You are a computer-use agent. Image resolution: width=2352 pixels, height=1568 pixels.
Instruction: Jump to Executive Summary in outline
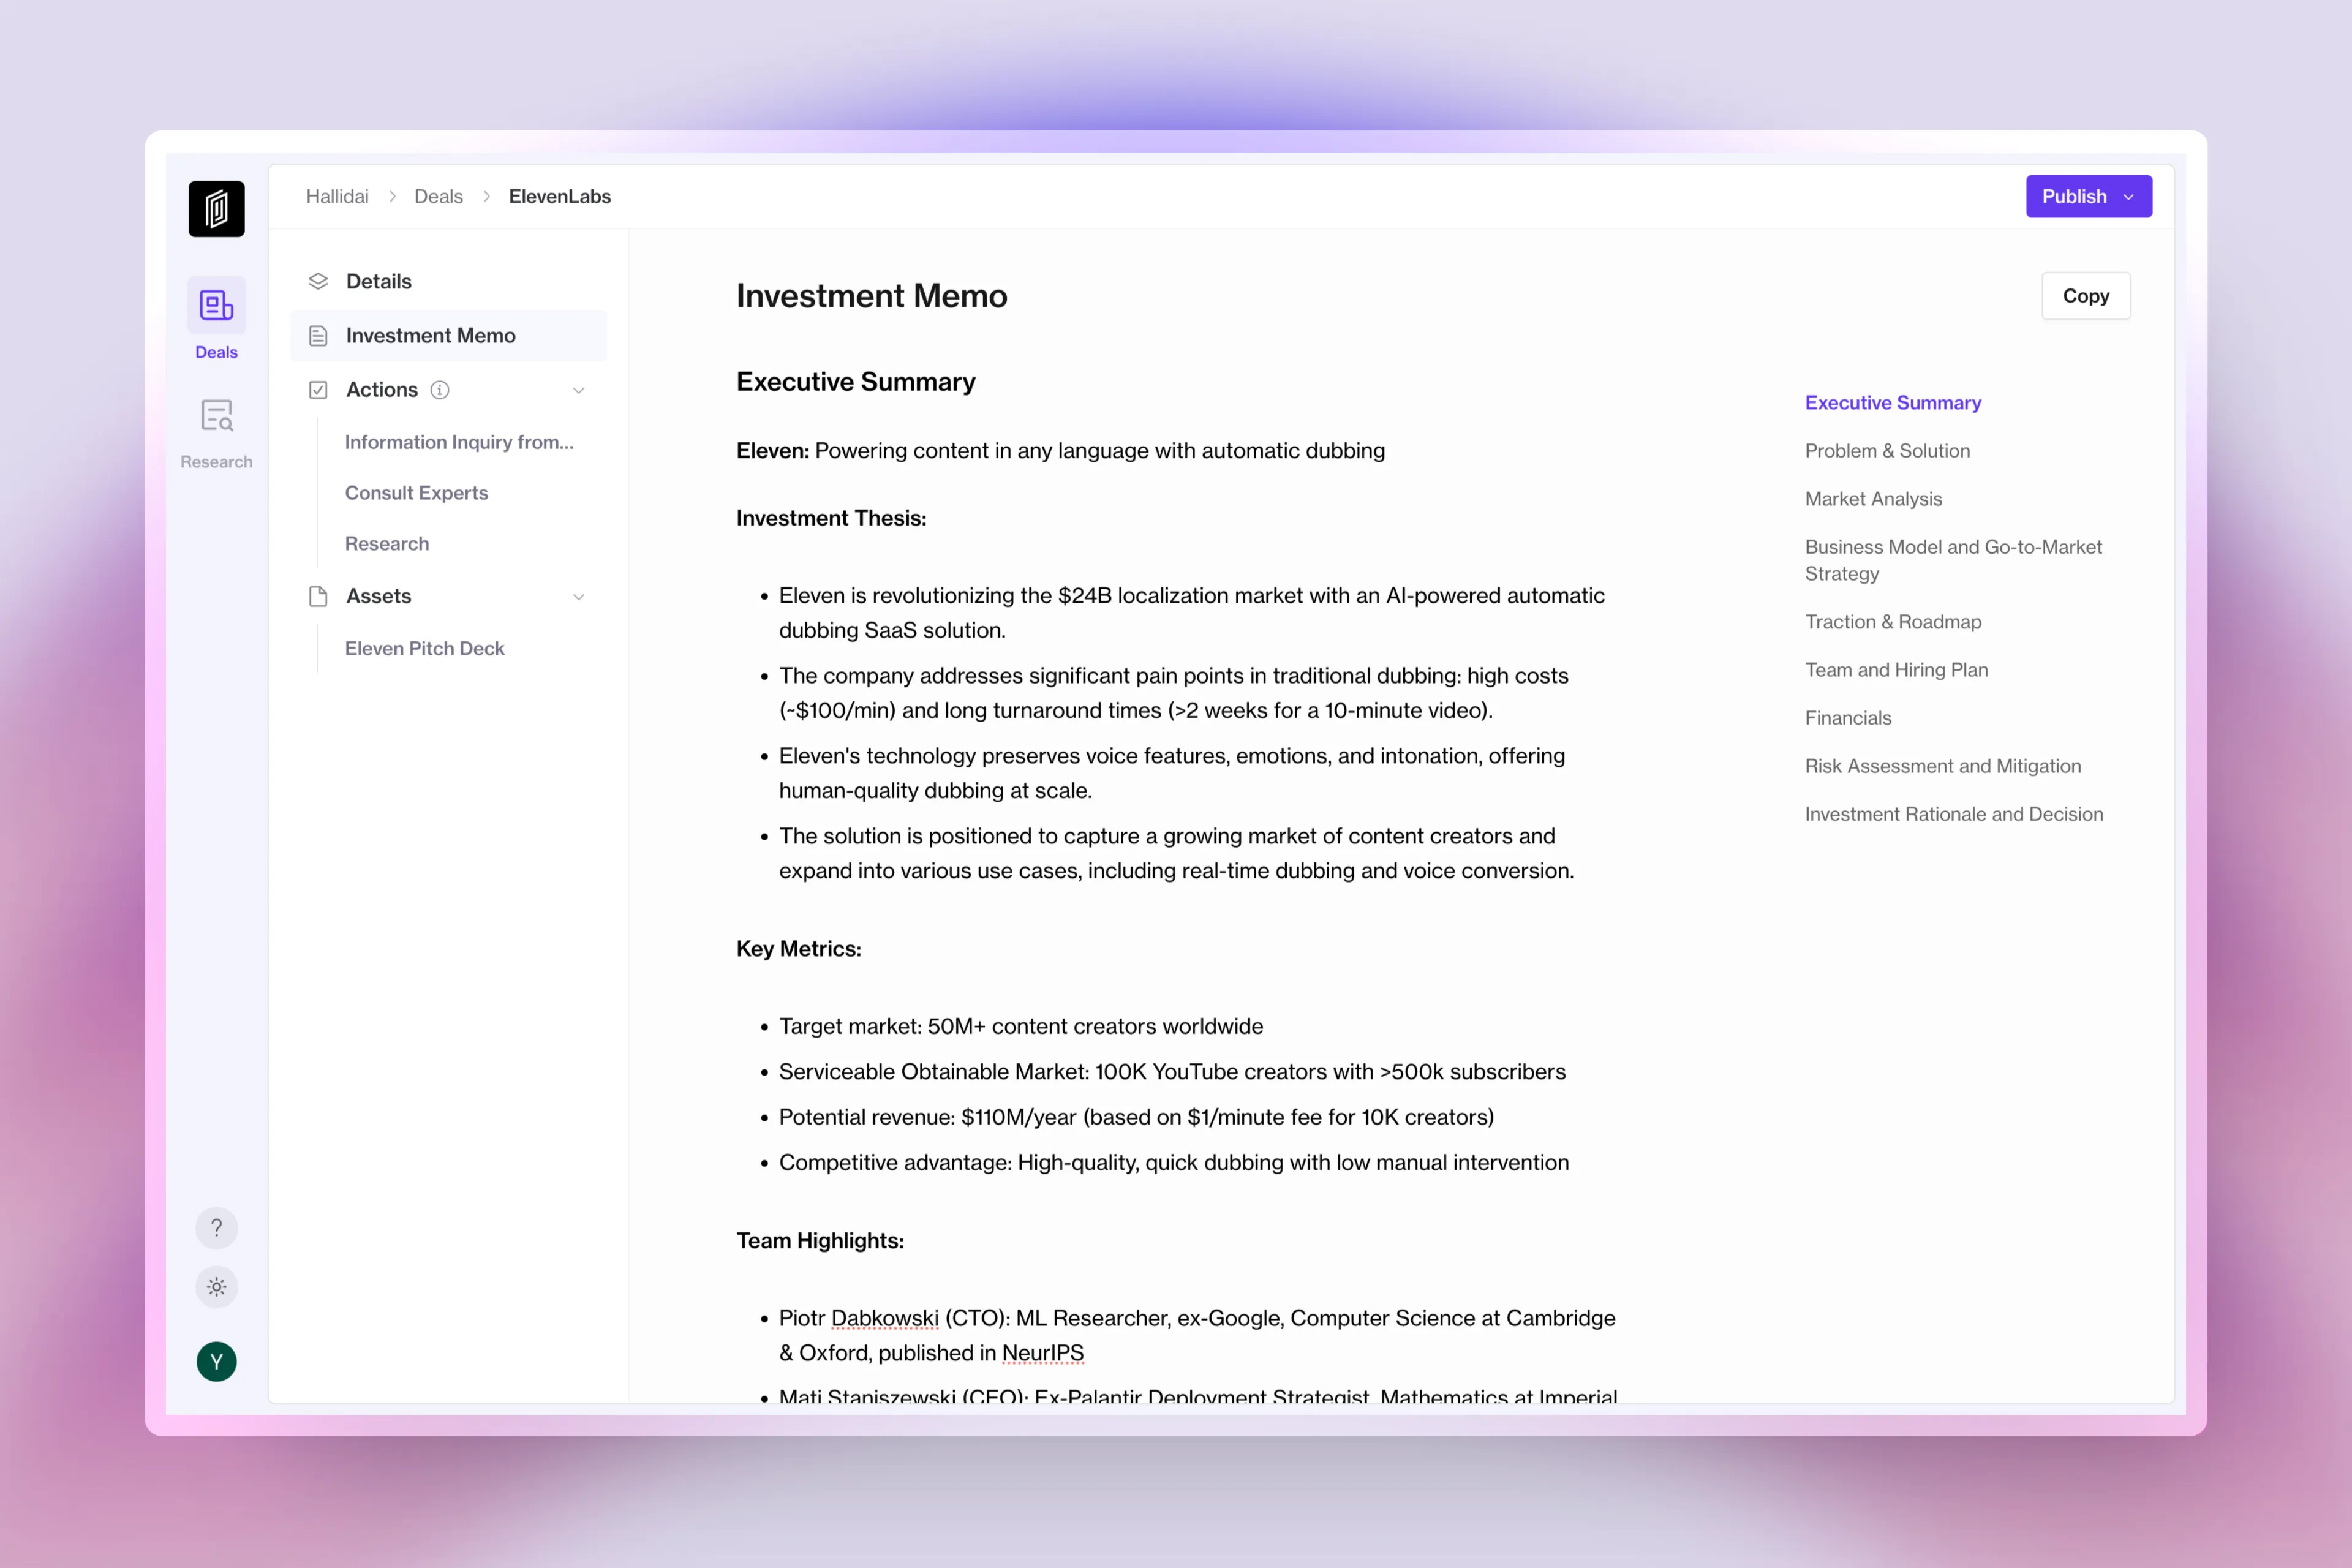1893,403
